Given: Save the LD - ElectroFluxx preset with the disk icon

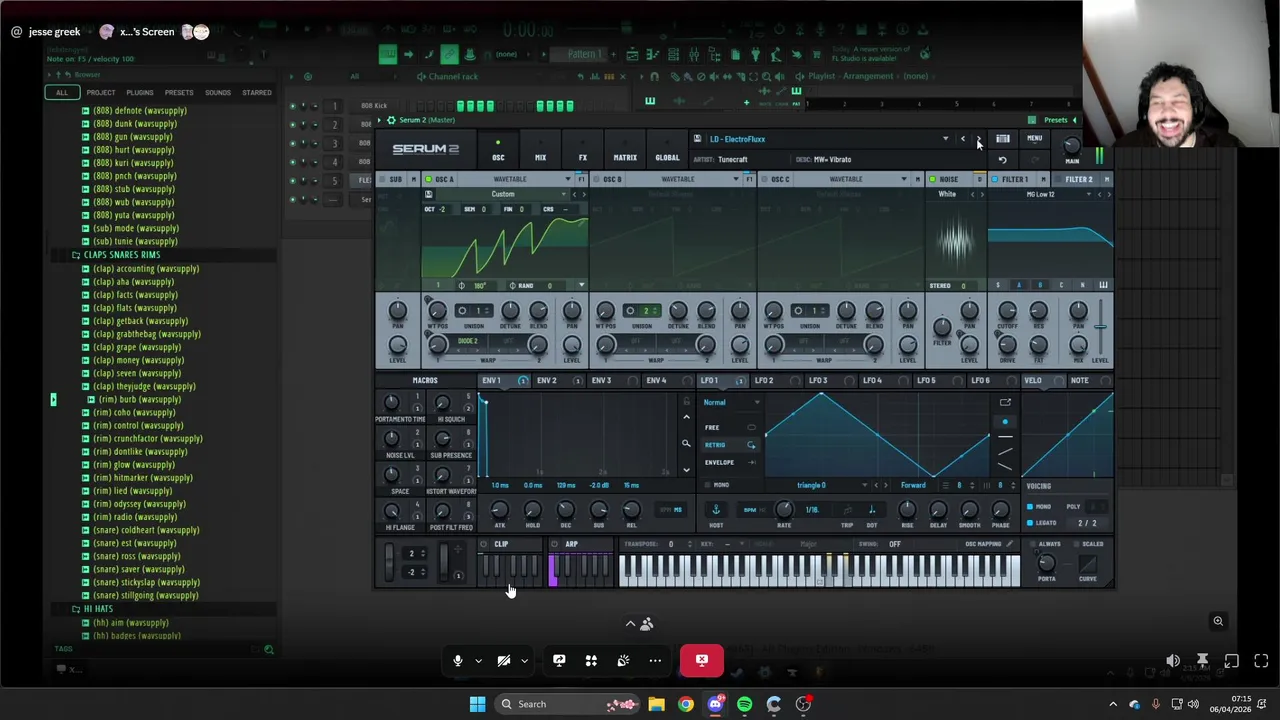Looking at the screenshot, I should [697, 139].
